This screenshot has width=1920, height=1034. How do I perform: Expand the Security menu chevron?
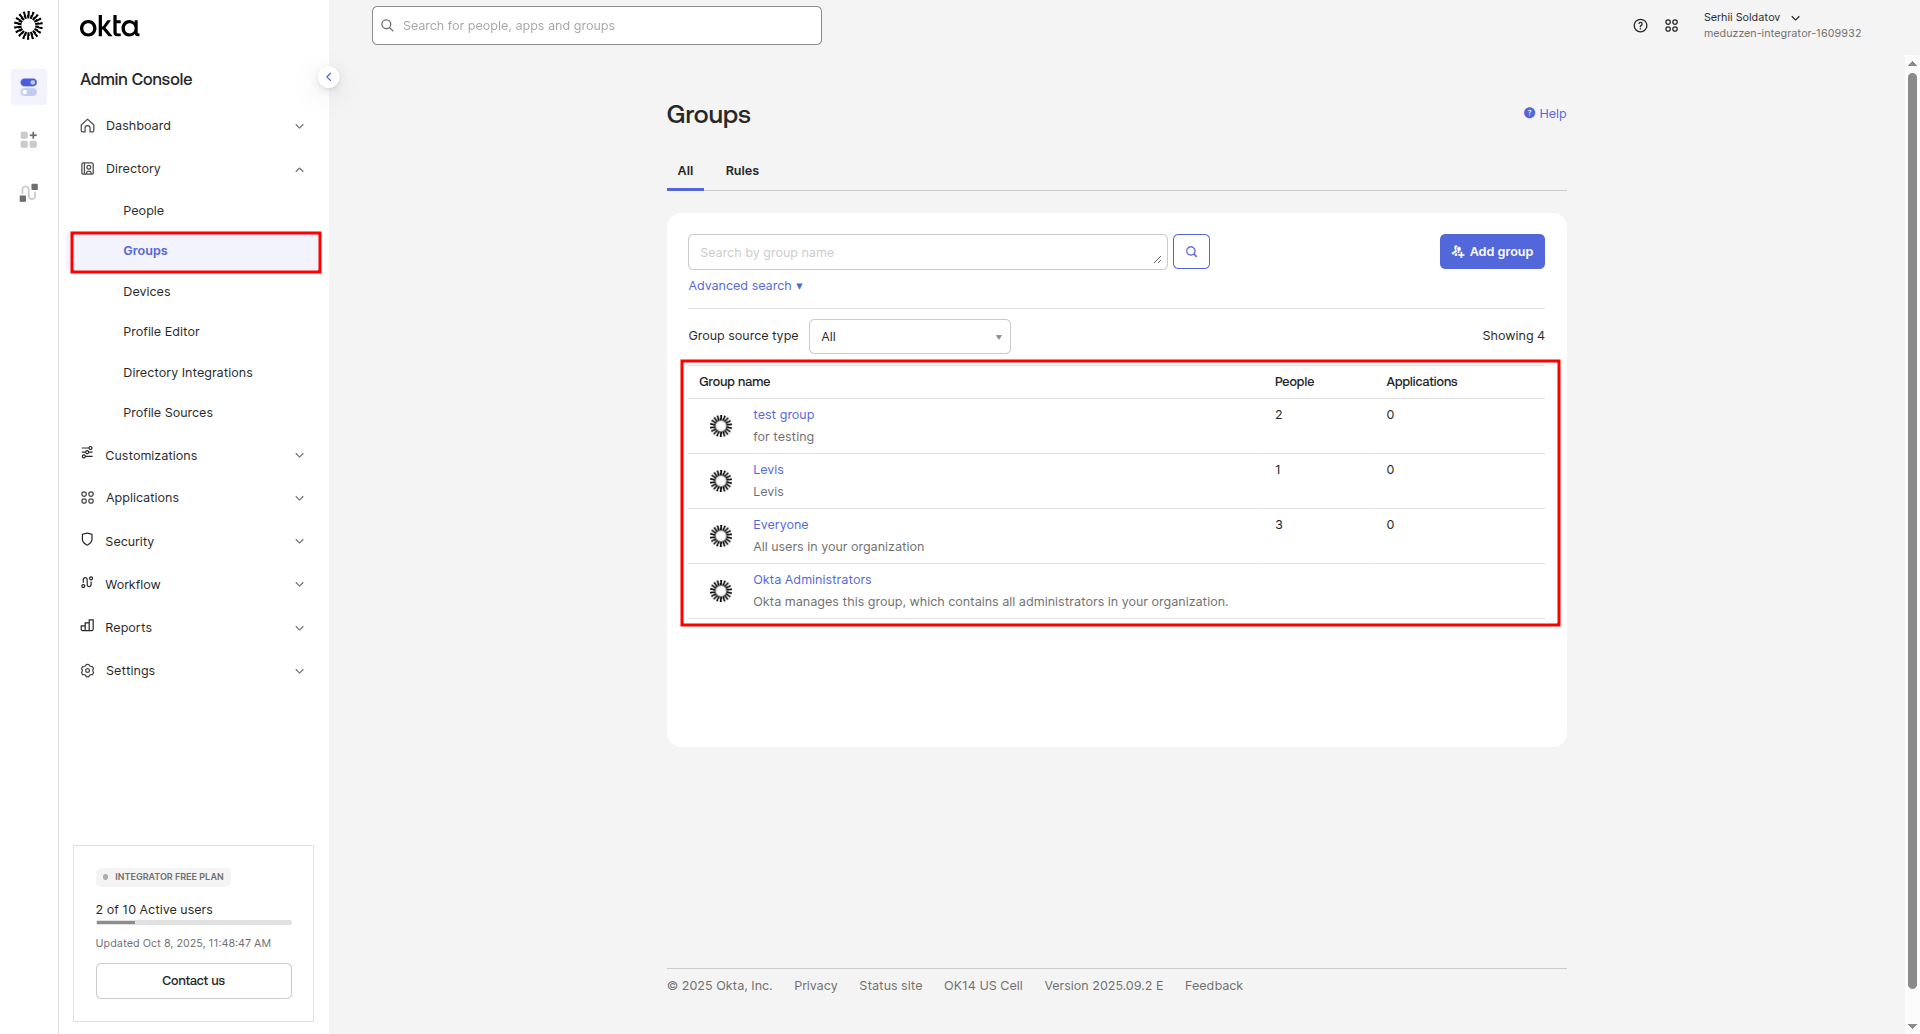(x=299, y=542)
